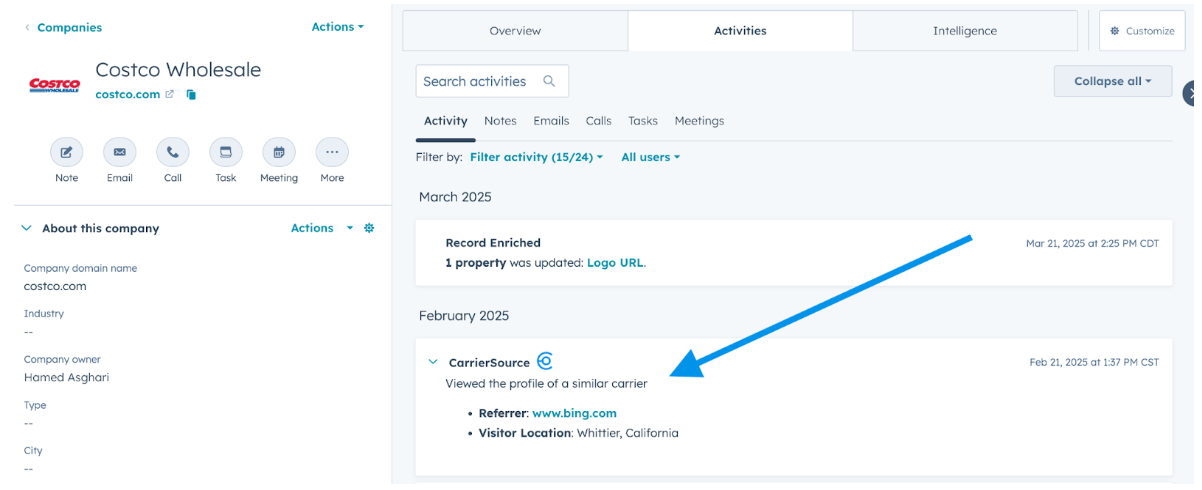Open Filter activity (15/24) dropdown

(536, 157)
